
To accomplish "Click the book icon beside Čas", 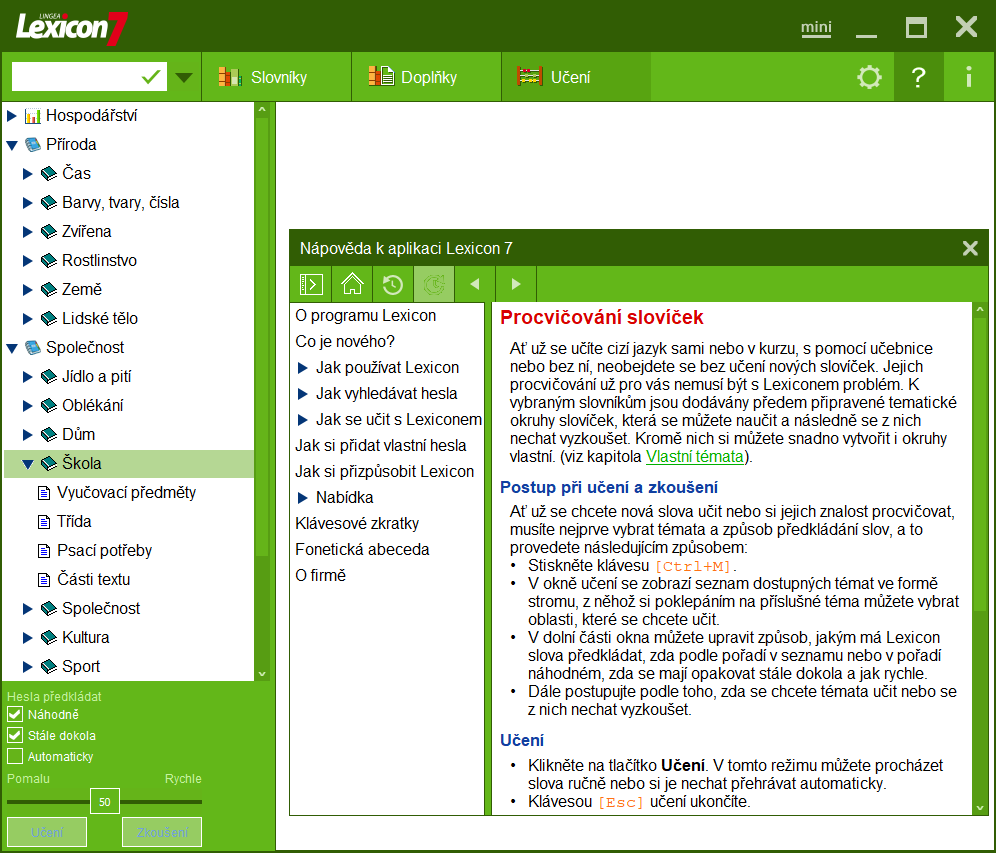I will pyautogui.click(x=49, y=173).
